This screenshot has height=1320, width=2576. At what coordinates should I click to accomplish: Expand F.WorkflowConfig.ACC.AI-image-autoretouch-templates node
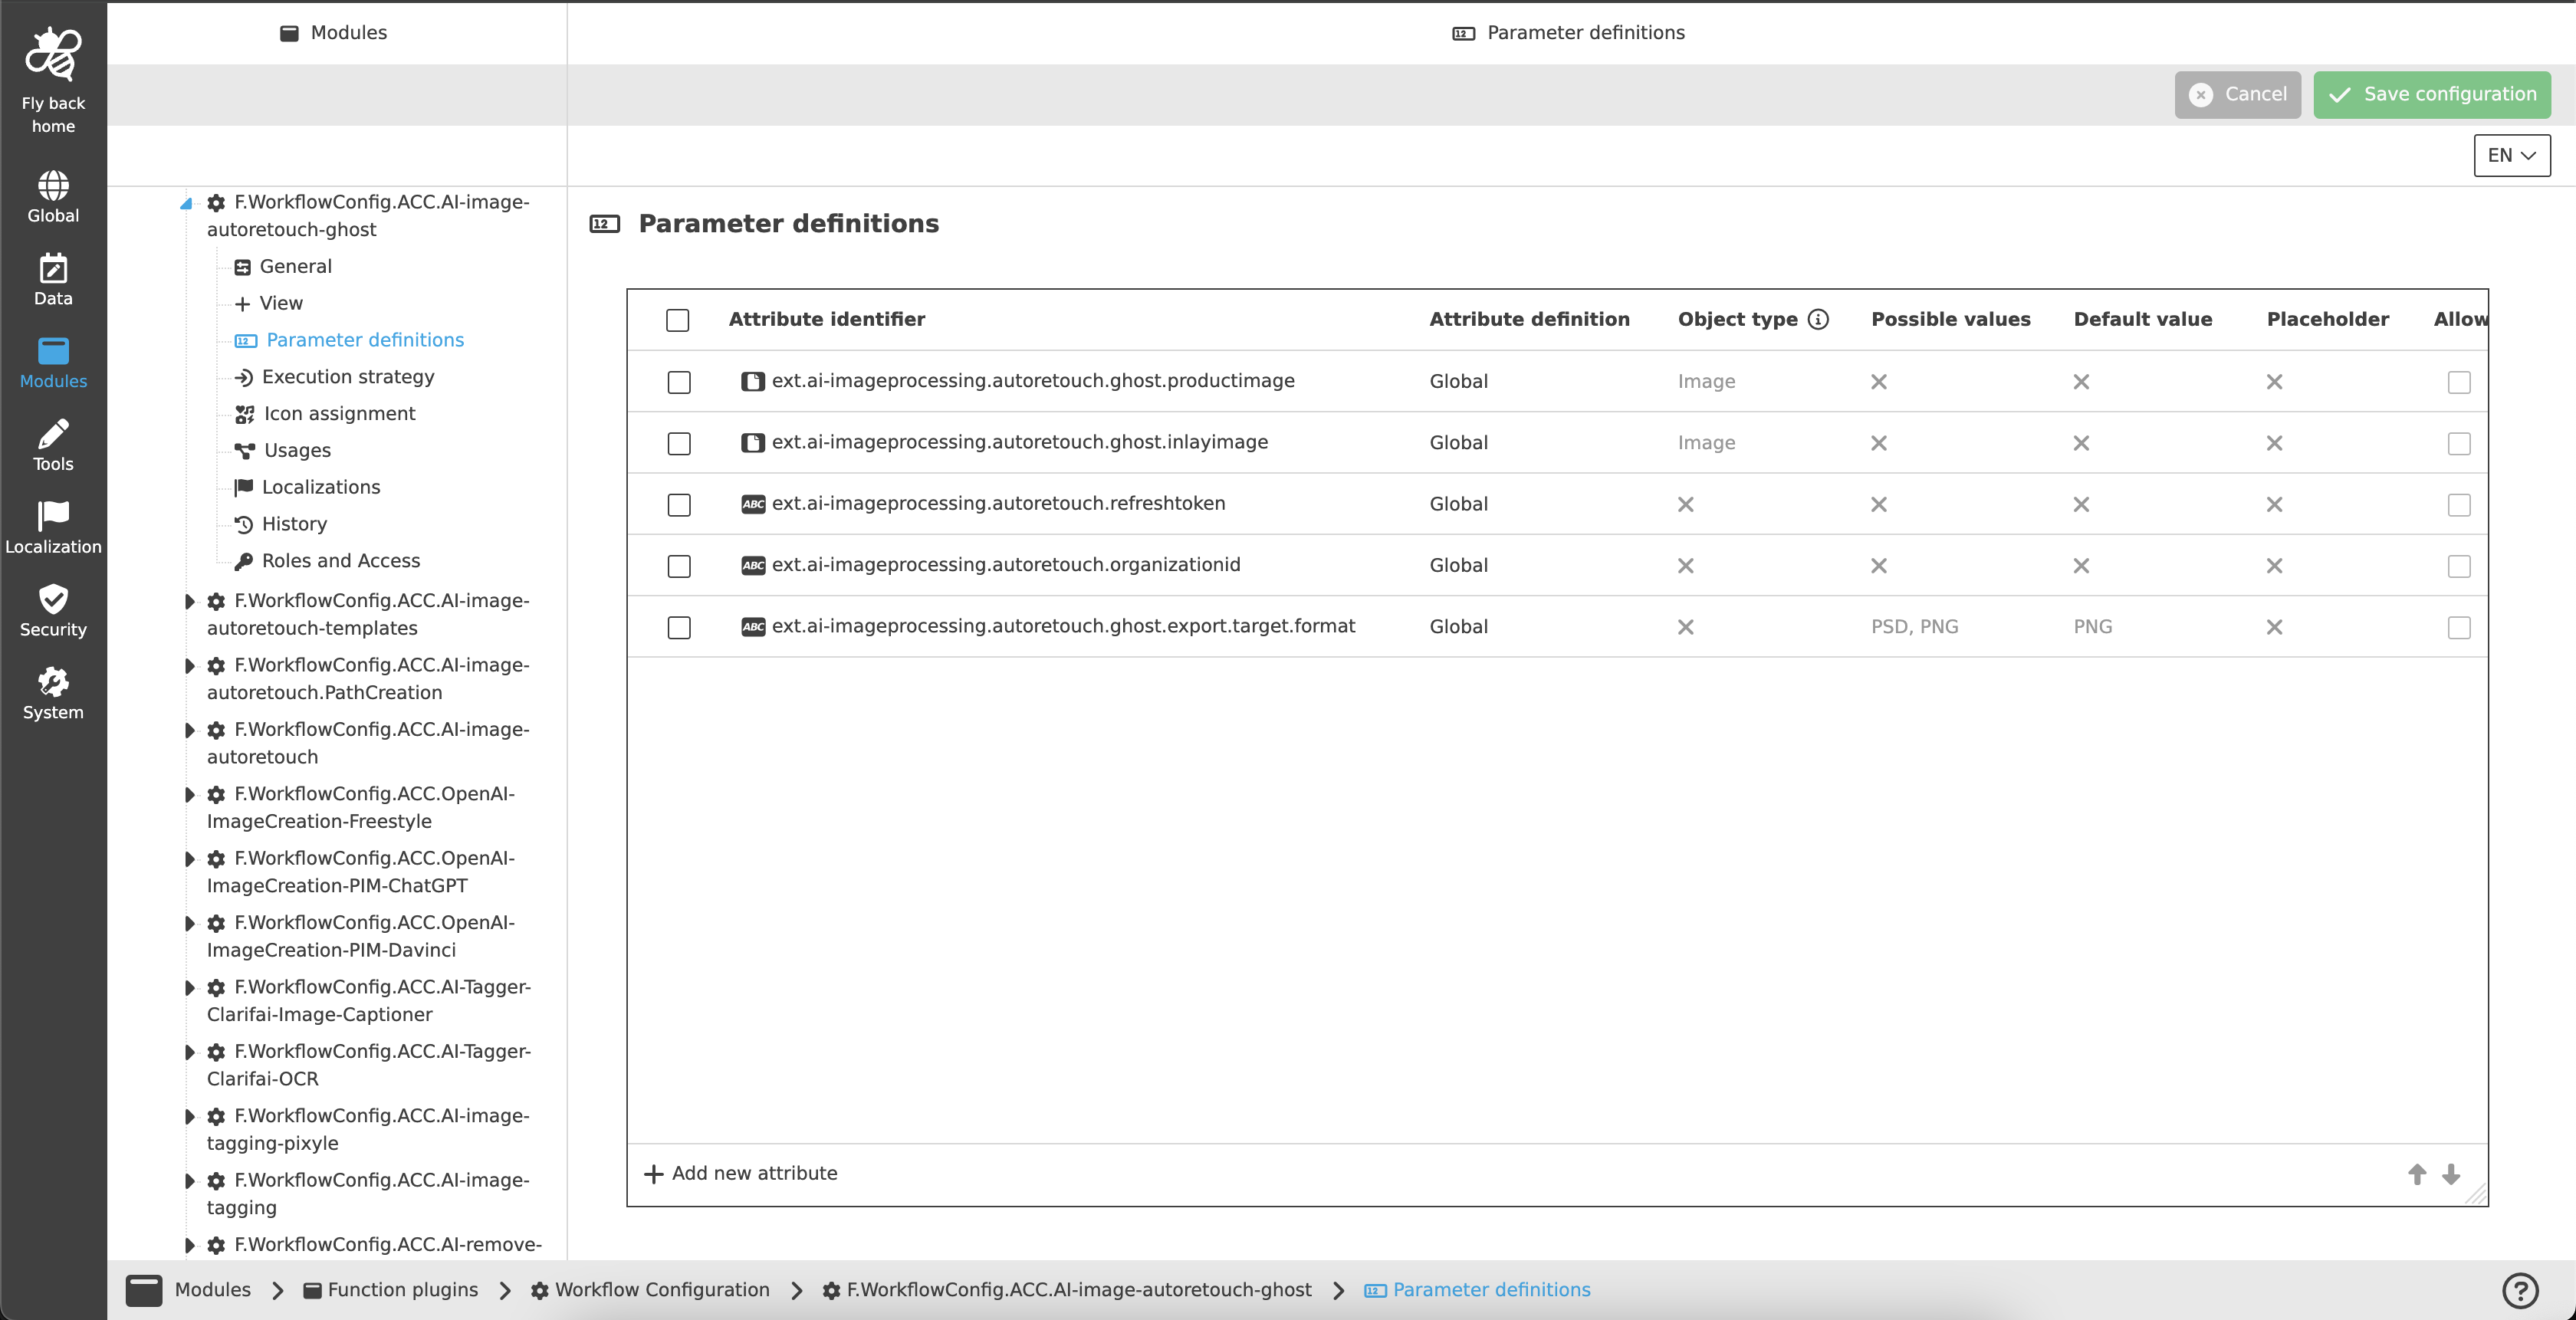click(190, 601)
